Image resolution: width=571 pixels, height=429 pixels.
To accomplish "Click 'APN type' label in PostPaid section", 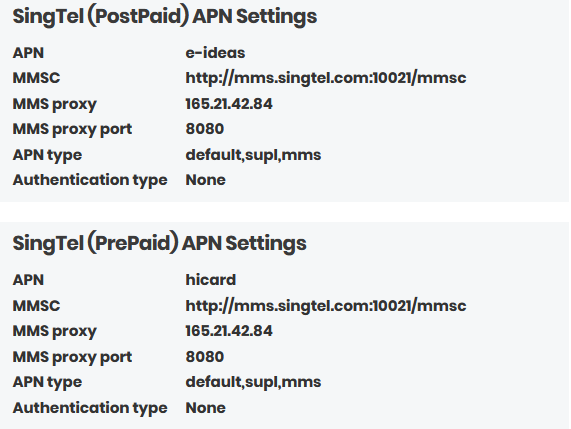I will (47, 156).
